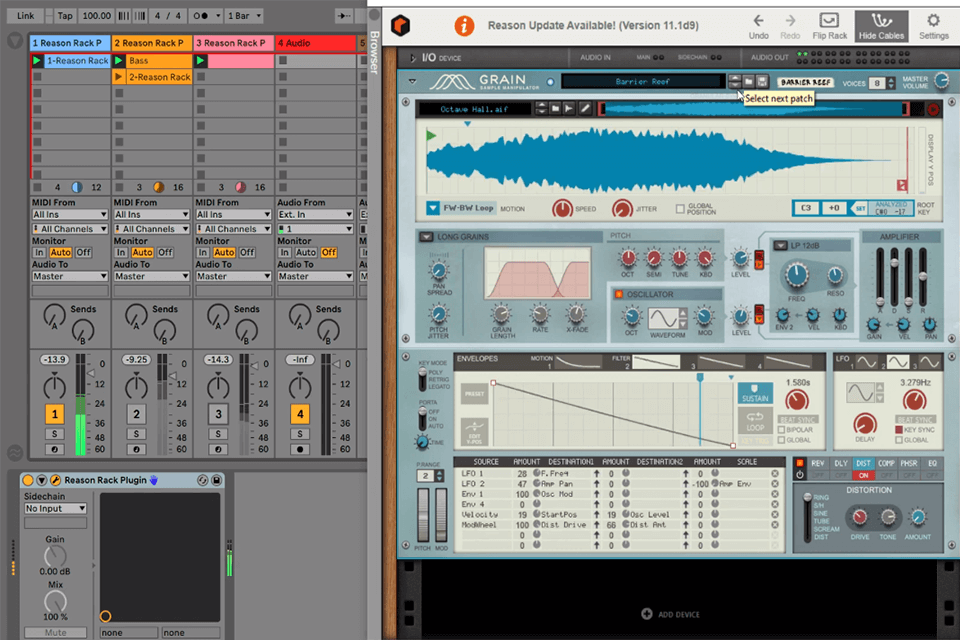Open the LP 12dB filter type dropdown
960x640 pixels.
tap(780, 246)
